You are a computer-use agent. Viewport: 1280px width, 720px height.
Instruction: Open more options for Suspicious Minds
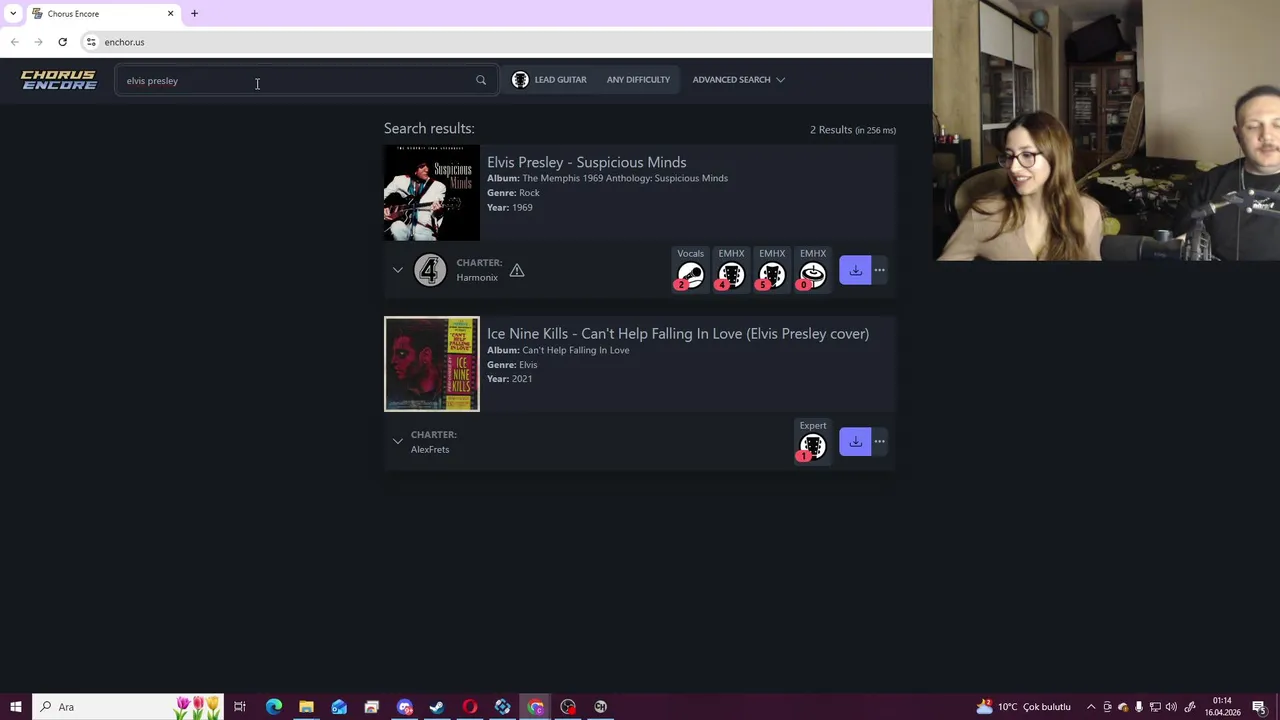[x=880, y=270]
